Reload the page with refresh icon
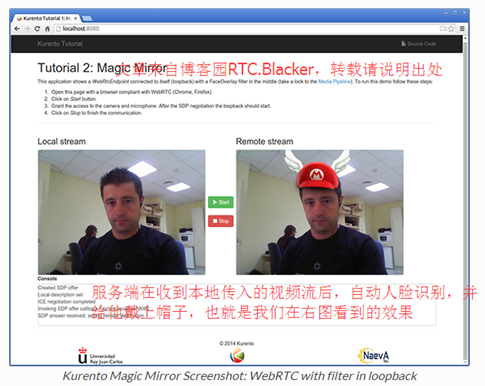Viewport: 485px width, 386px height. 37,29
